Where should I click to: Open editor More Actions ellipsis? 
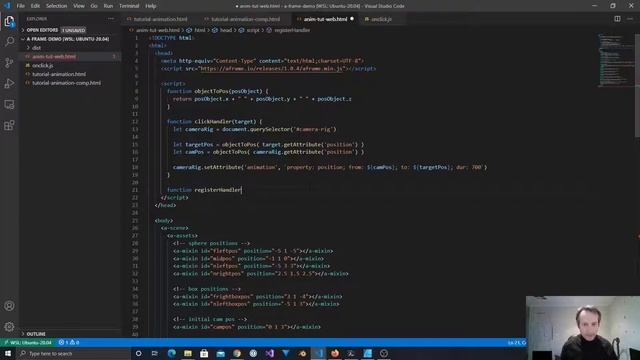(630, 19)
